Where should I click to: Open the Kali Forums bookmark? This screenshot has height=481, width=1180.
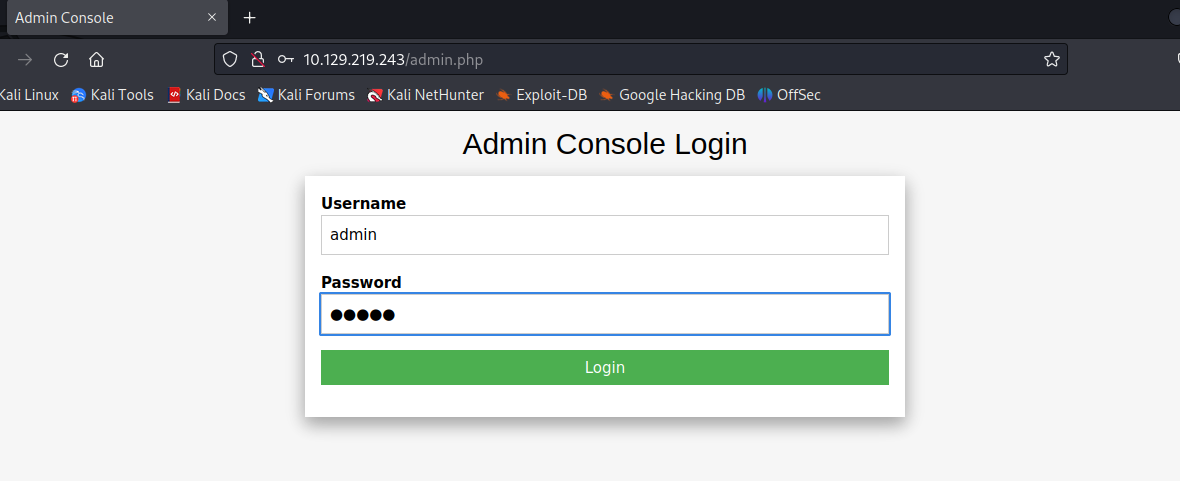click(x=306, y=95)
